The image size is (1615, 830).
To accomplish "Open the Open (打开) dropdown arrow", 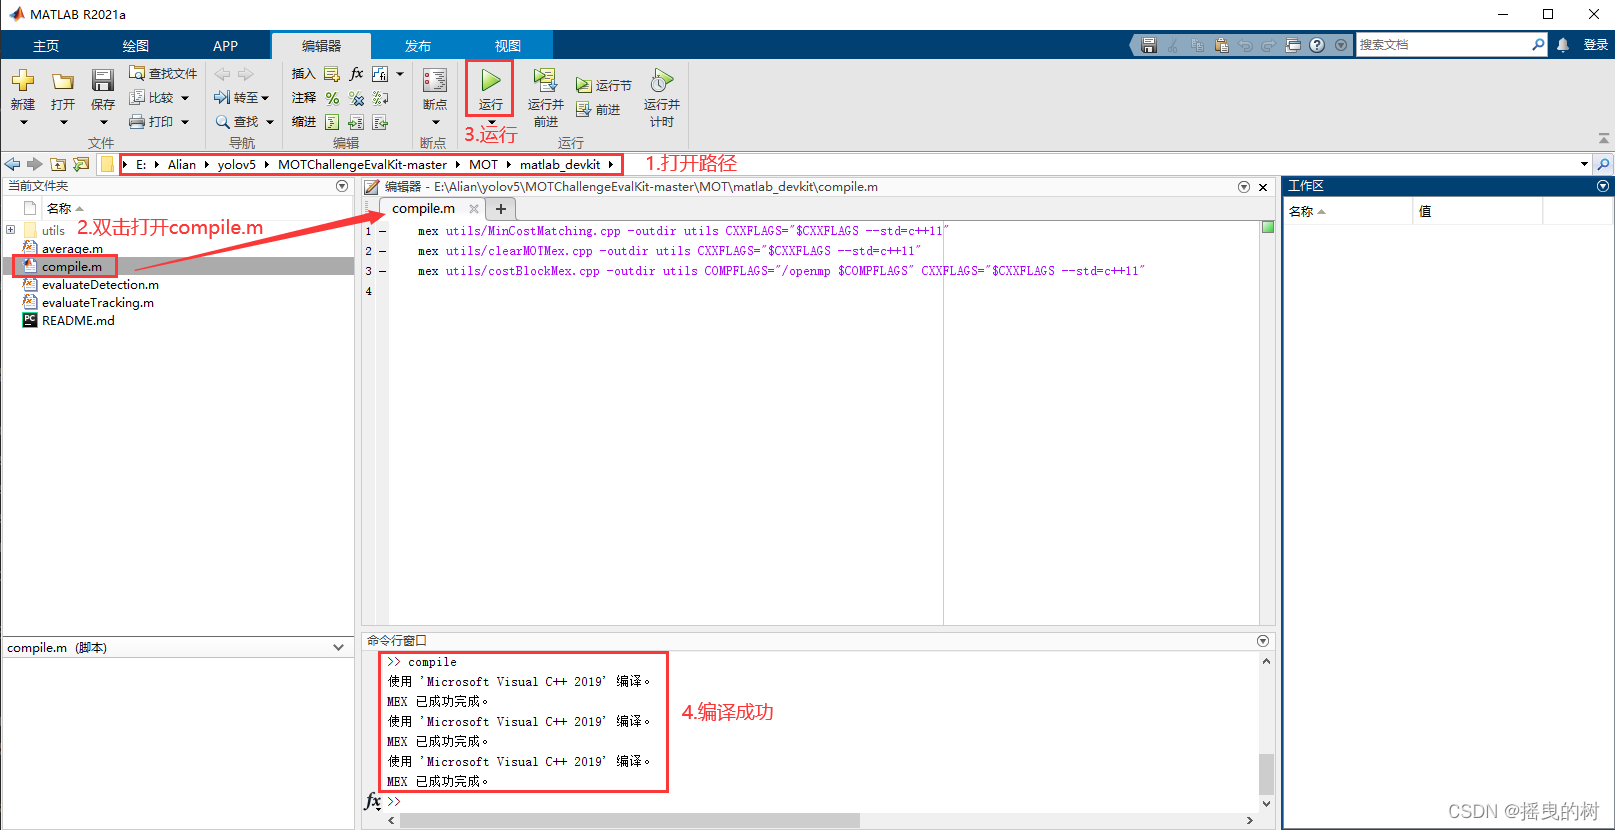I will pyautogui.click(x=63, y=123).
